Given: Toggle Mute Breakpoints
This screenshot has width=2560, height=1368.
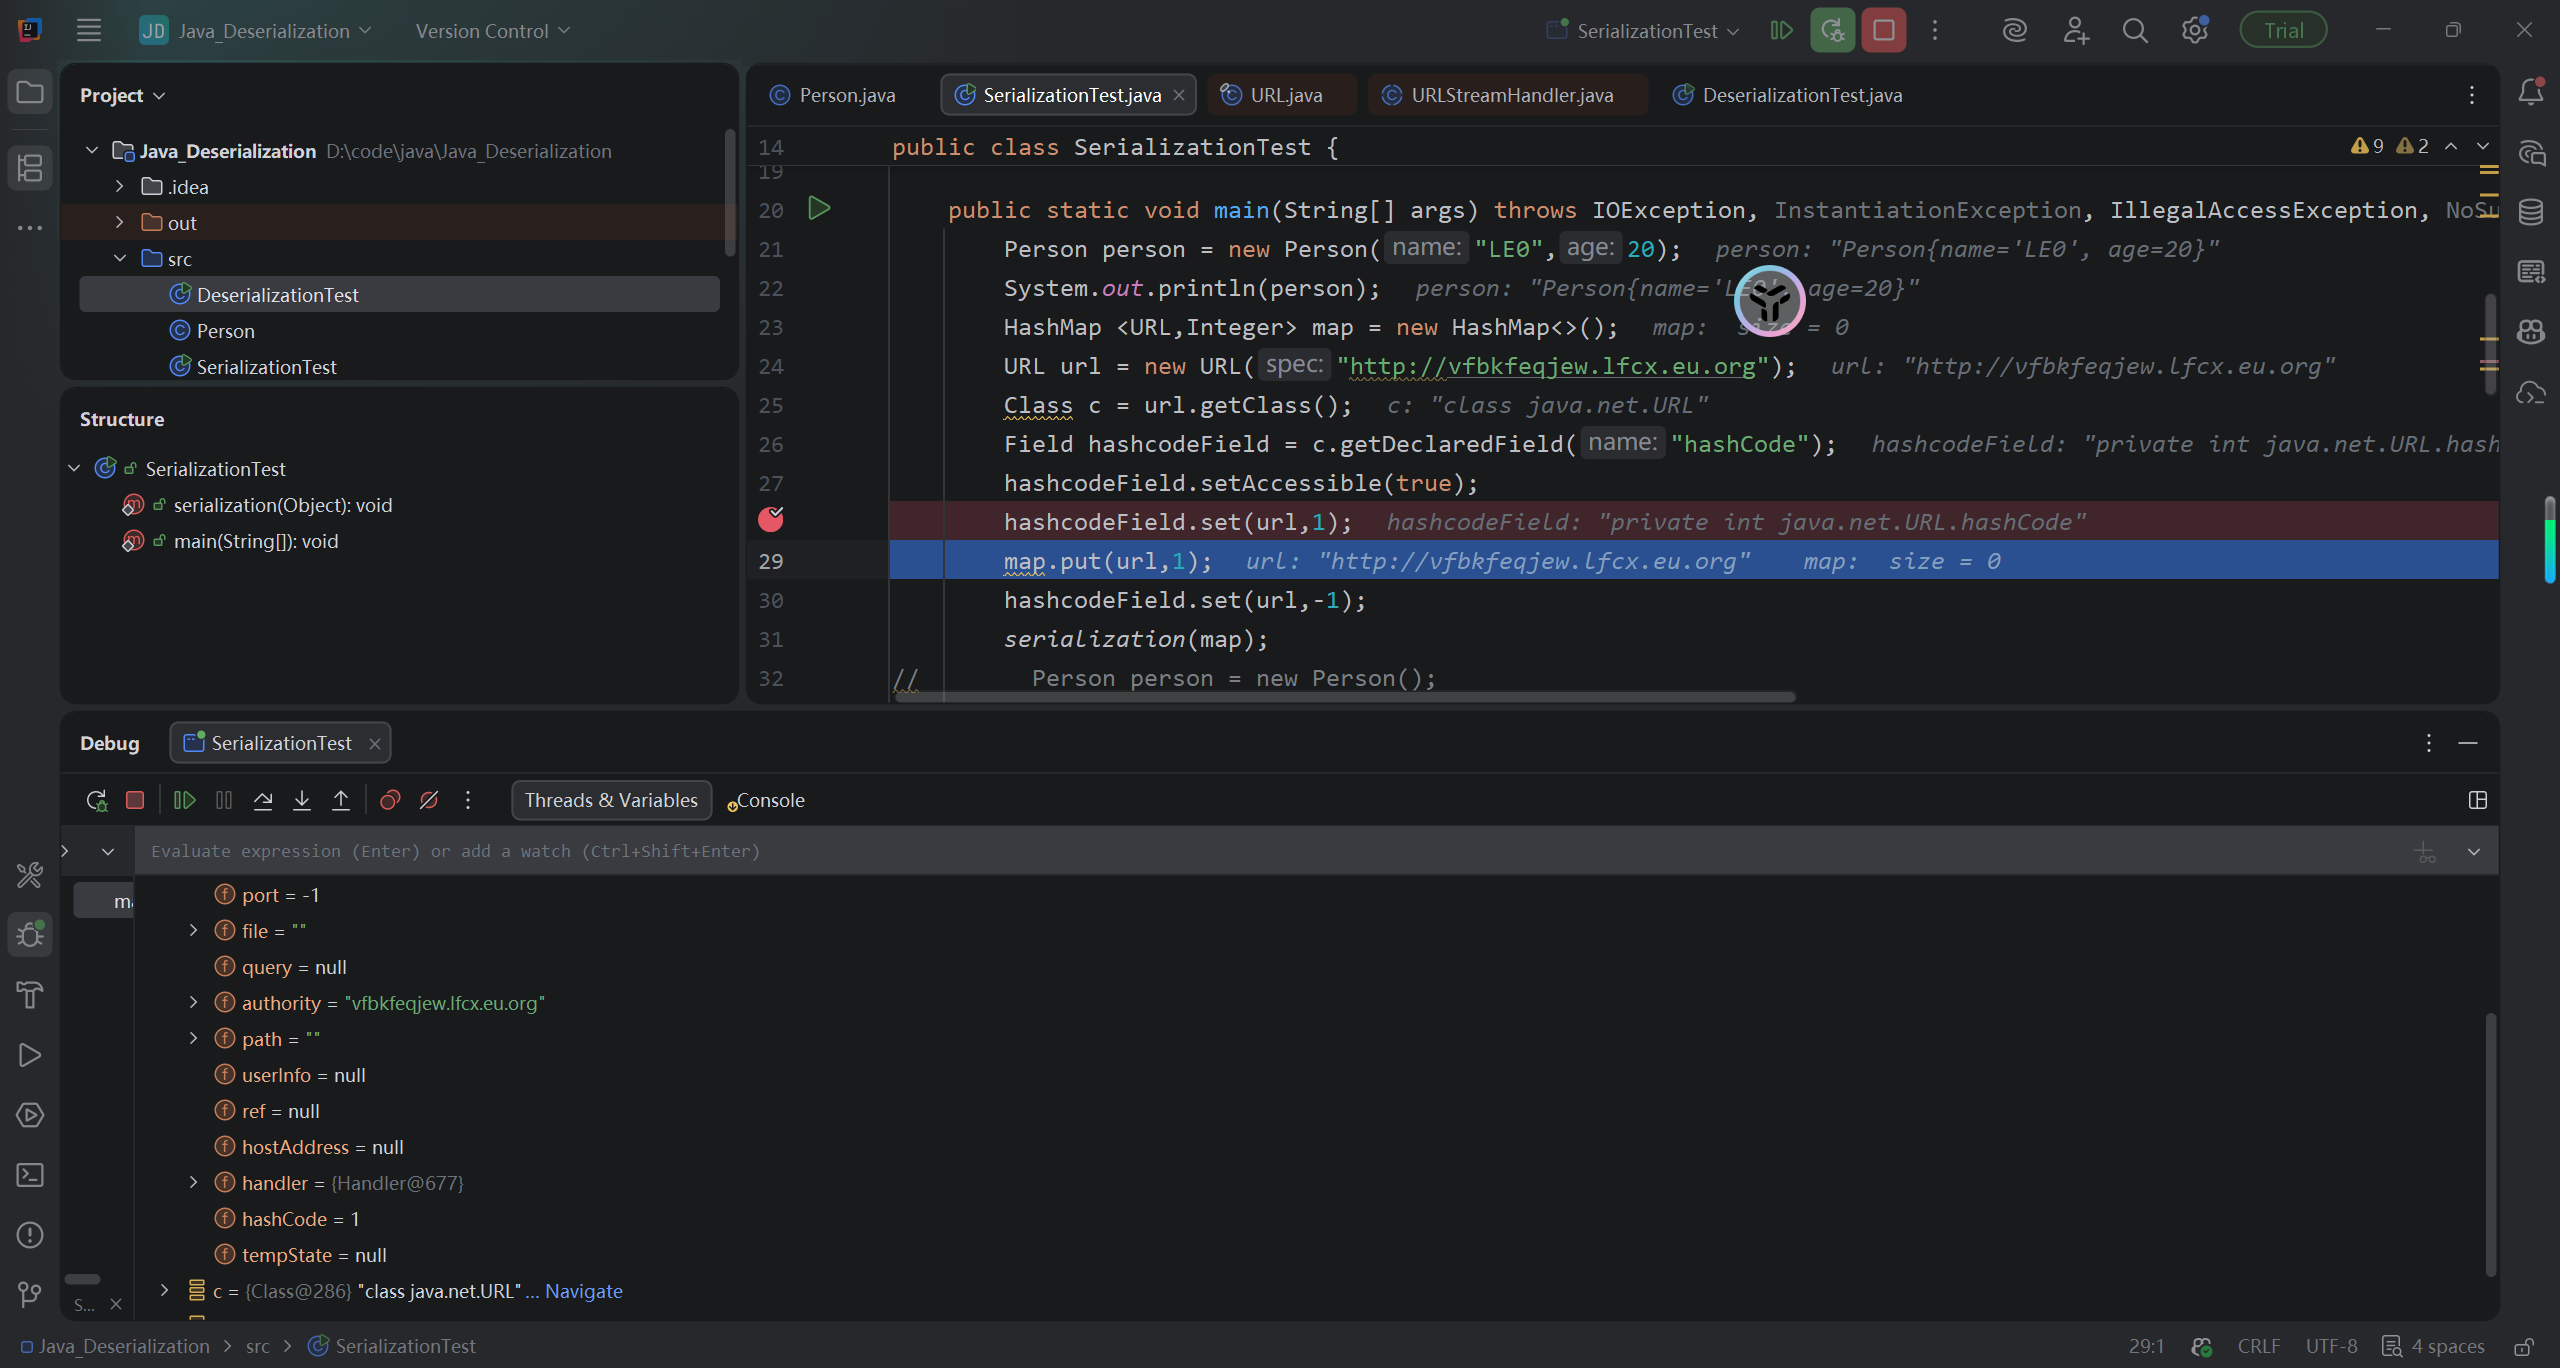Looking at the screenshot, I should click(x=429, y=800).
